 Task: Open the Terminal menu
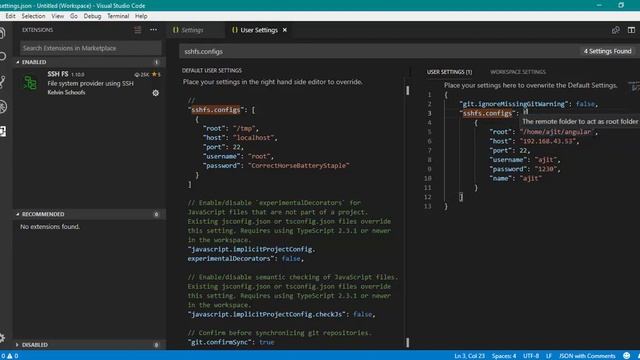pos(118,16)
